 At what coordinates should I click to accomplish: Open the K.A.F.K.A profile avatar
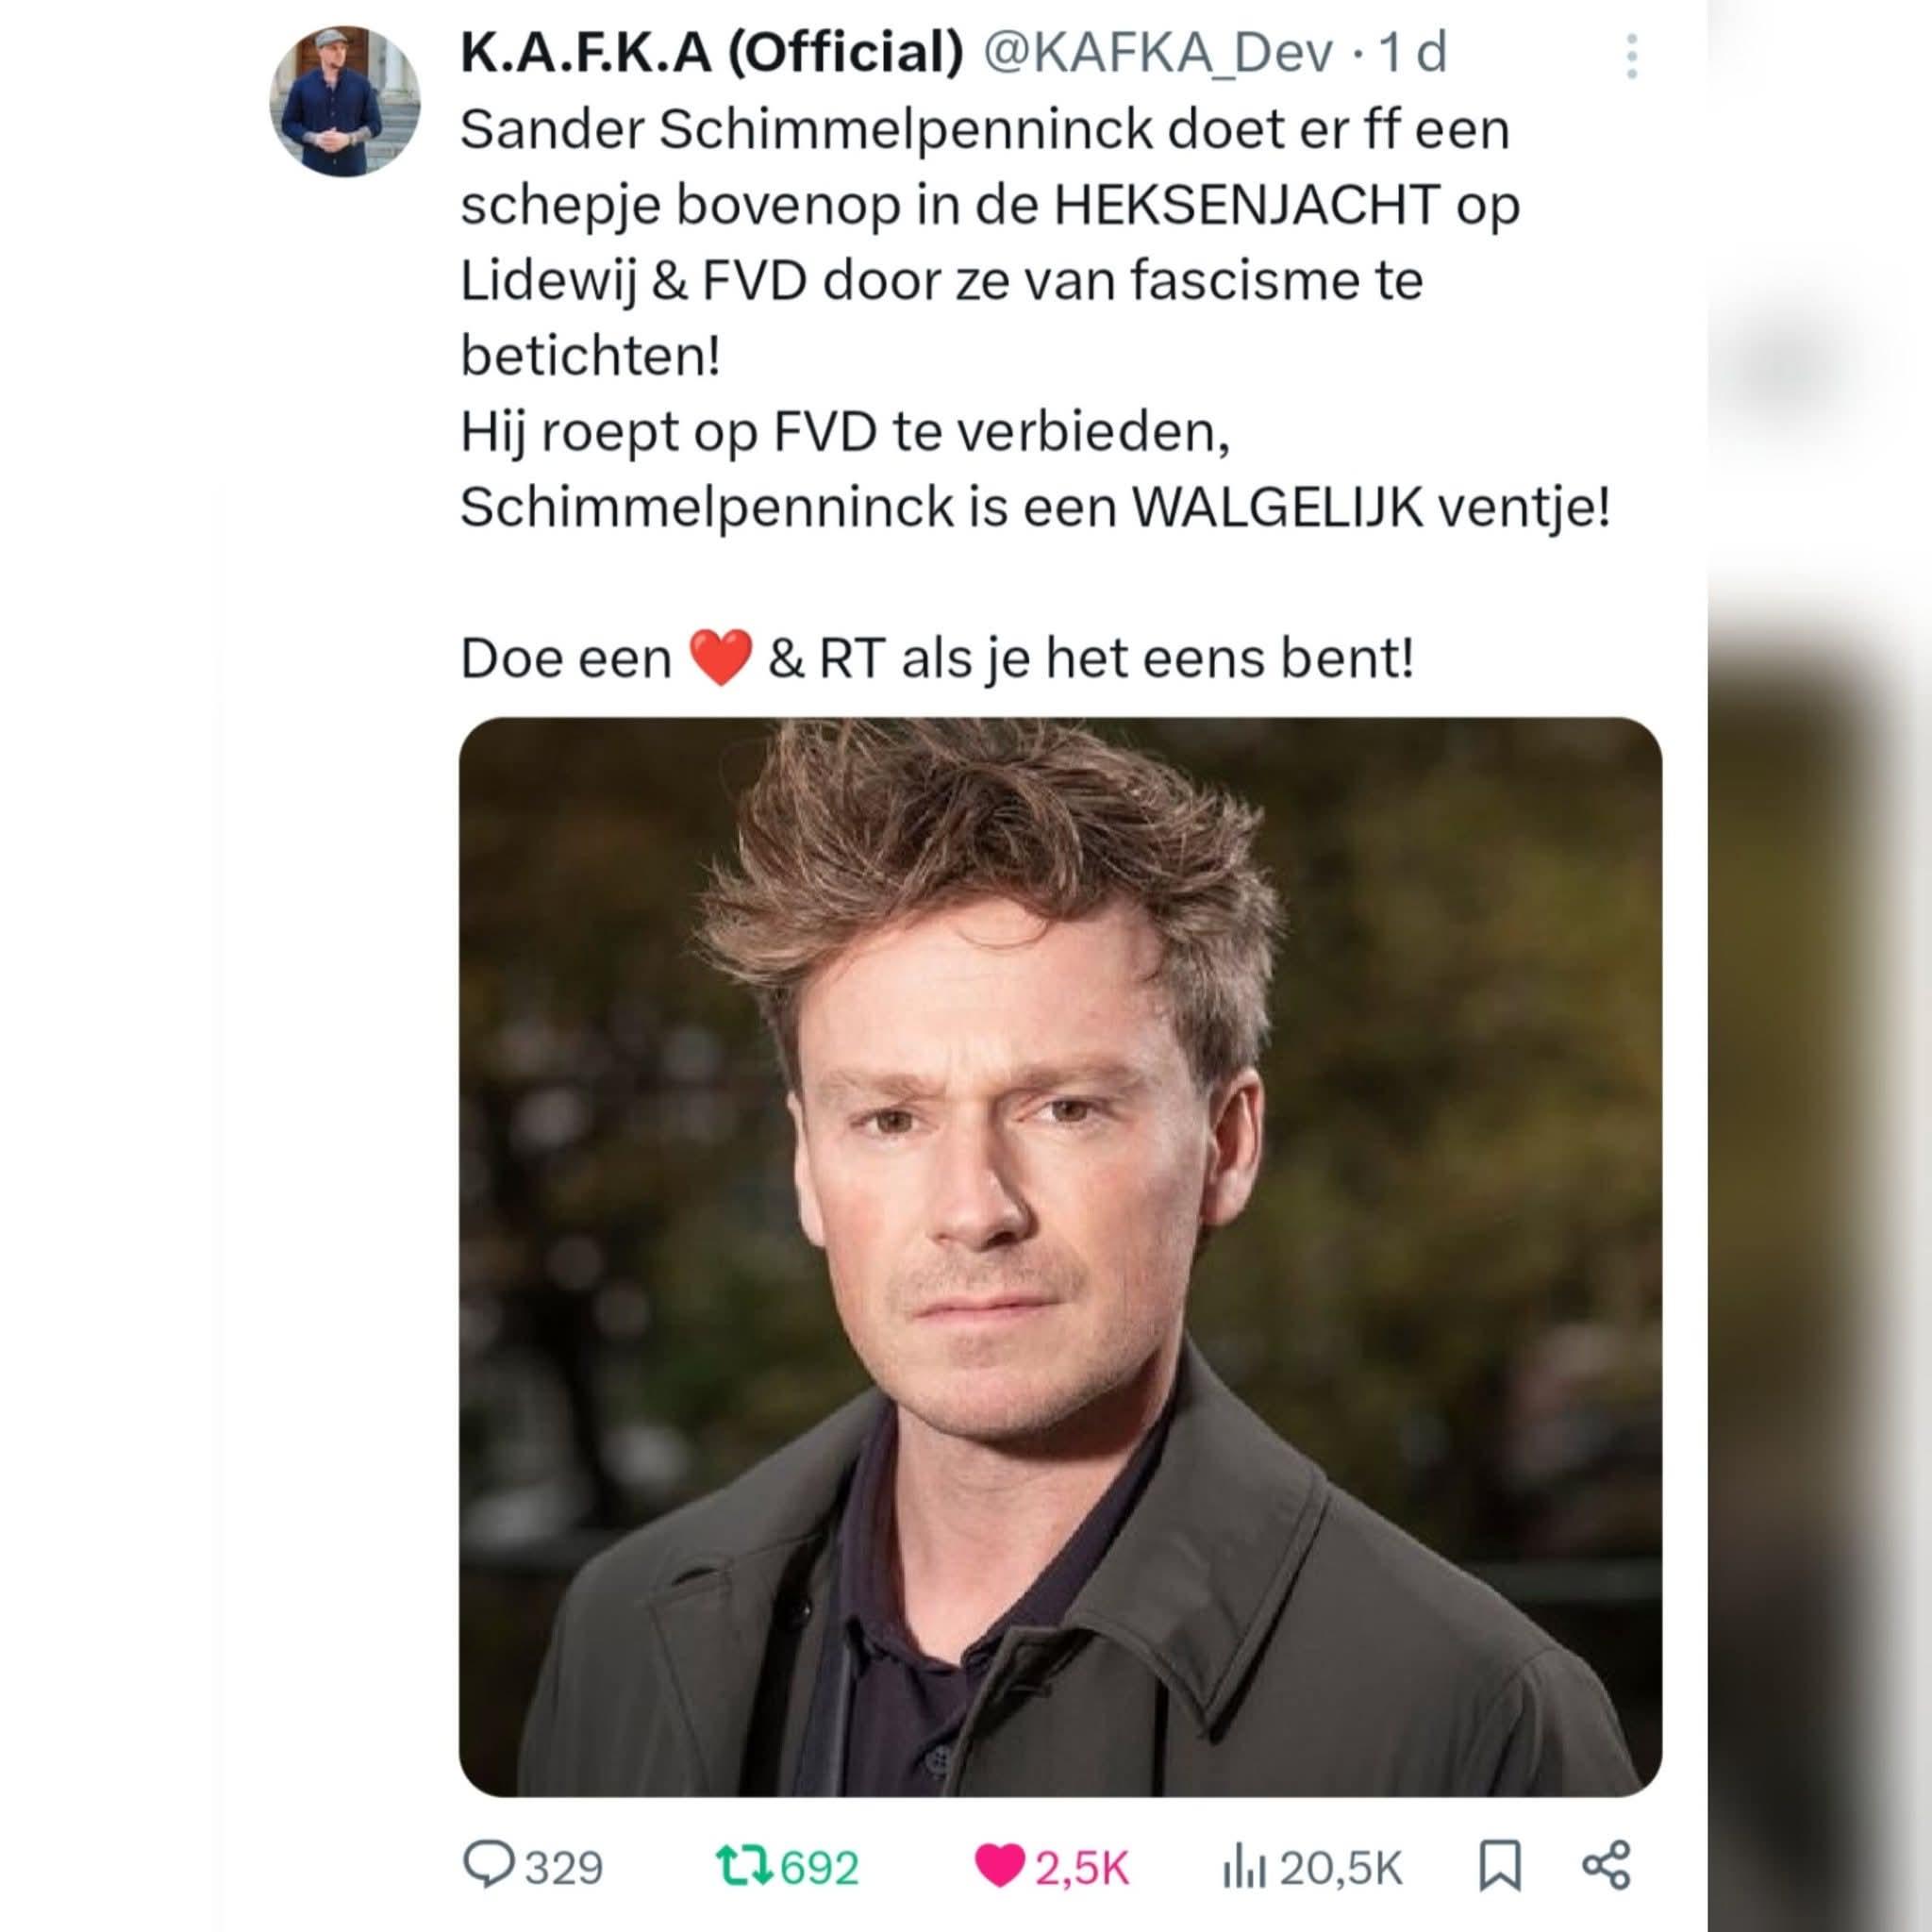point(345,101)
